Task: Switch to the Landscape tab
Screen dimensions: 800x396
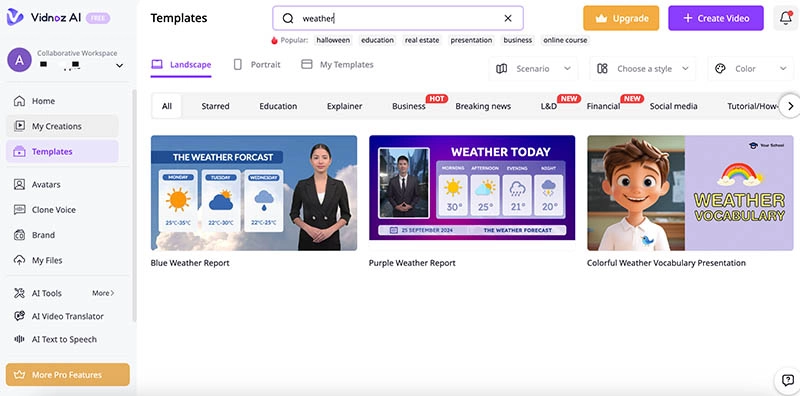Action: click(x=181, y=65)
